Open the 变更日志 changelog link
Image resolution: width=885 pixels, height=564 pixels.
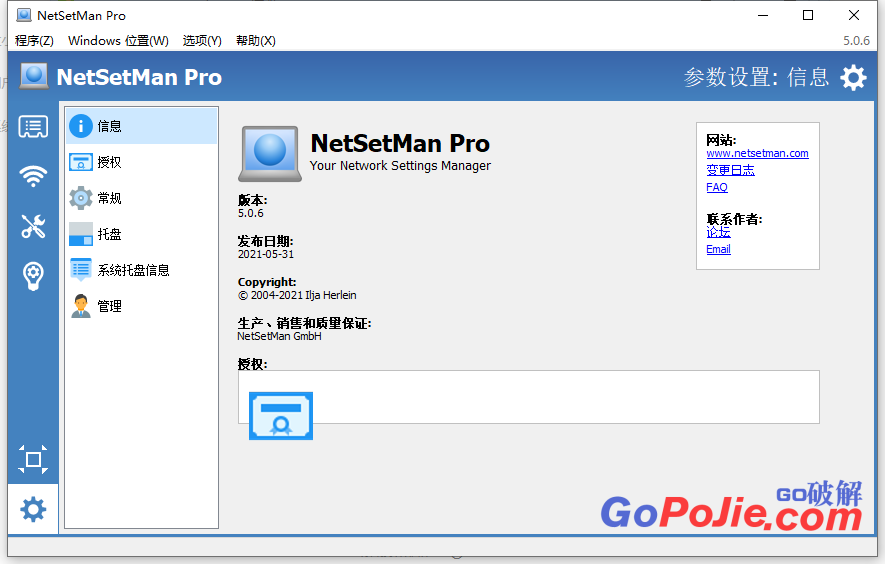click(730, 170)
